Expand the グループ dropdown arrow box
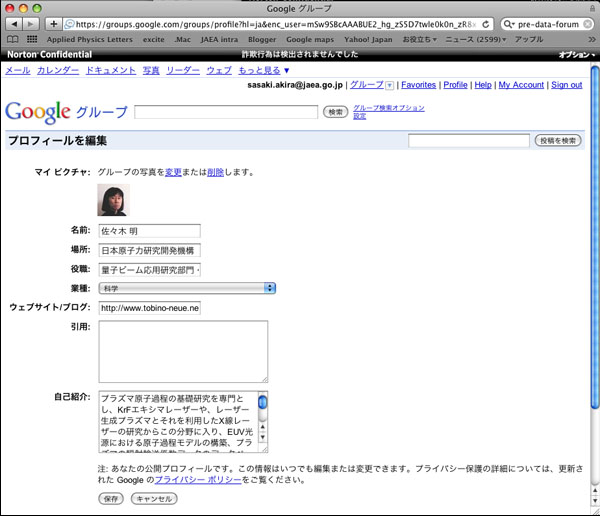 [389, 85]
